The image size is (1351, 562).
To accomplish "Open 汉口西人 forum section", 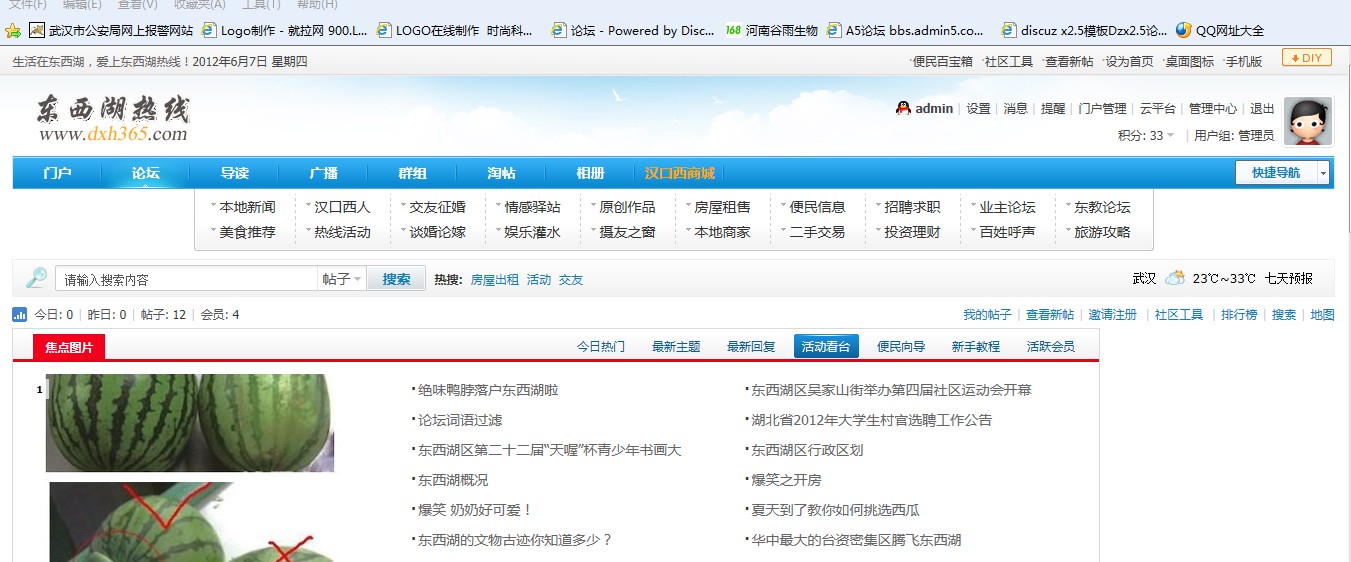I will 343,207.
